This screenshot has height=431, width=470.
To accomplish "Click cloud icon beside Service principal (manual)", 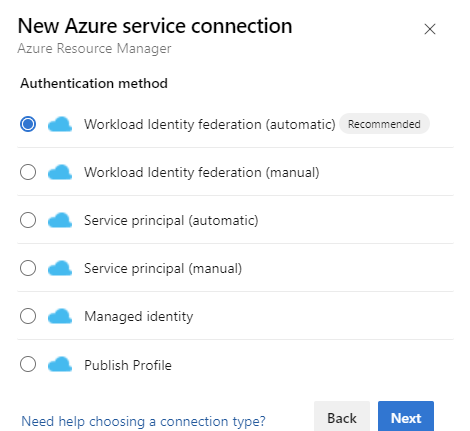I will (x=60, y=268).
